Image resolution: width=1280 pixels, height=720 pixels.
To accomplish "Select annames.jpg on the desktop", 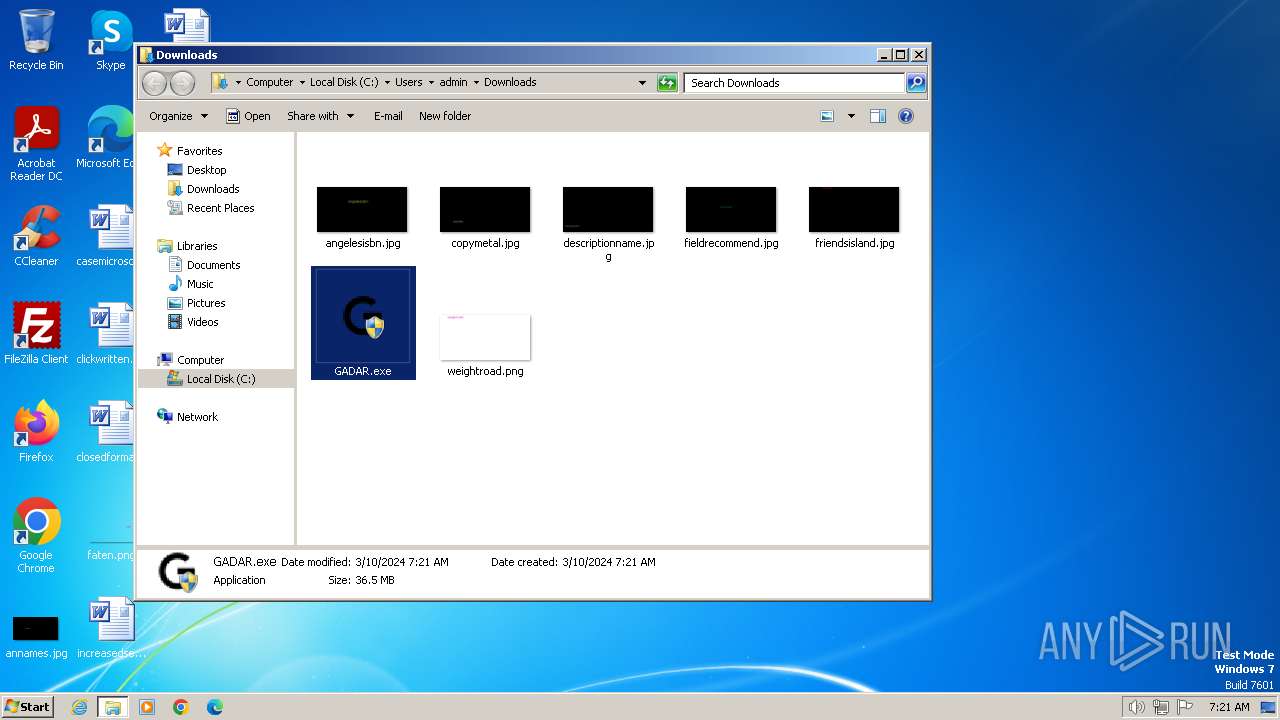I will pyautogui.click(x=36, y=637).
